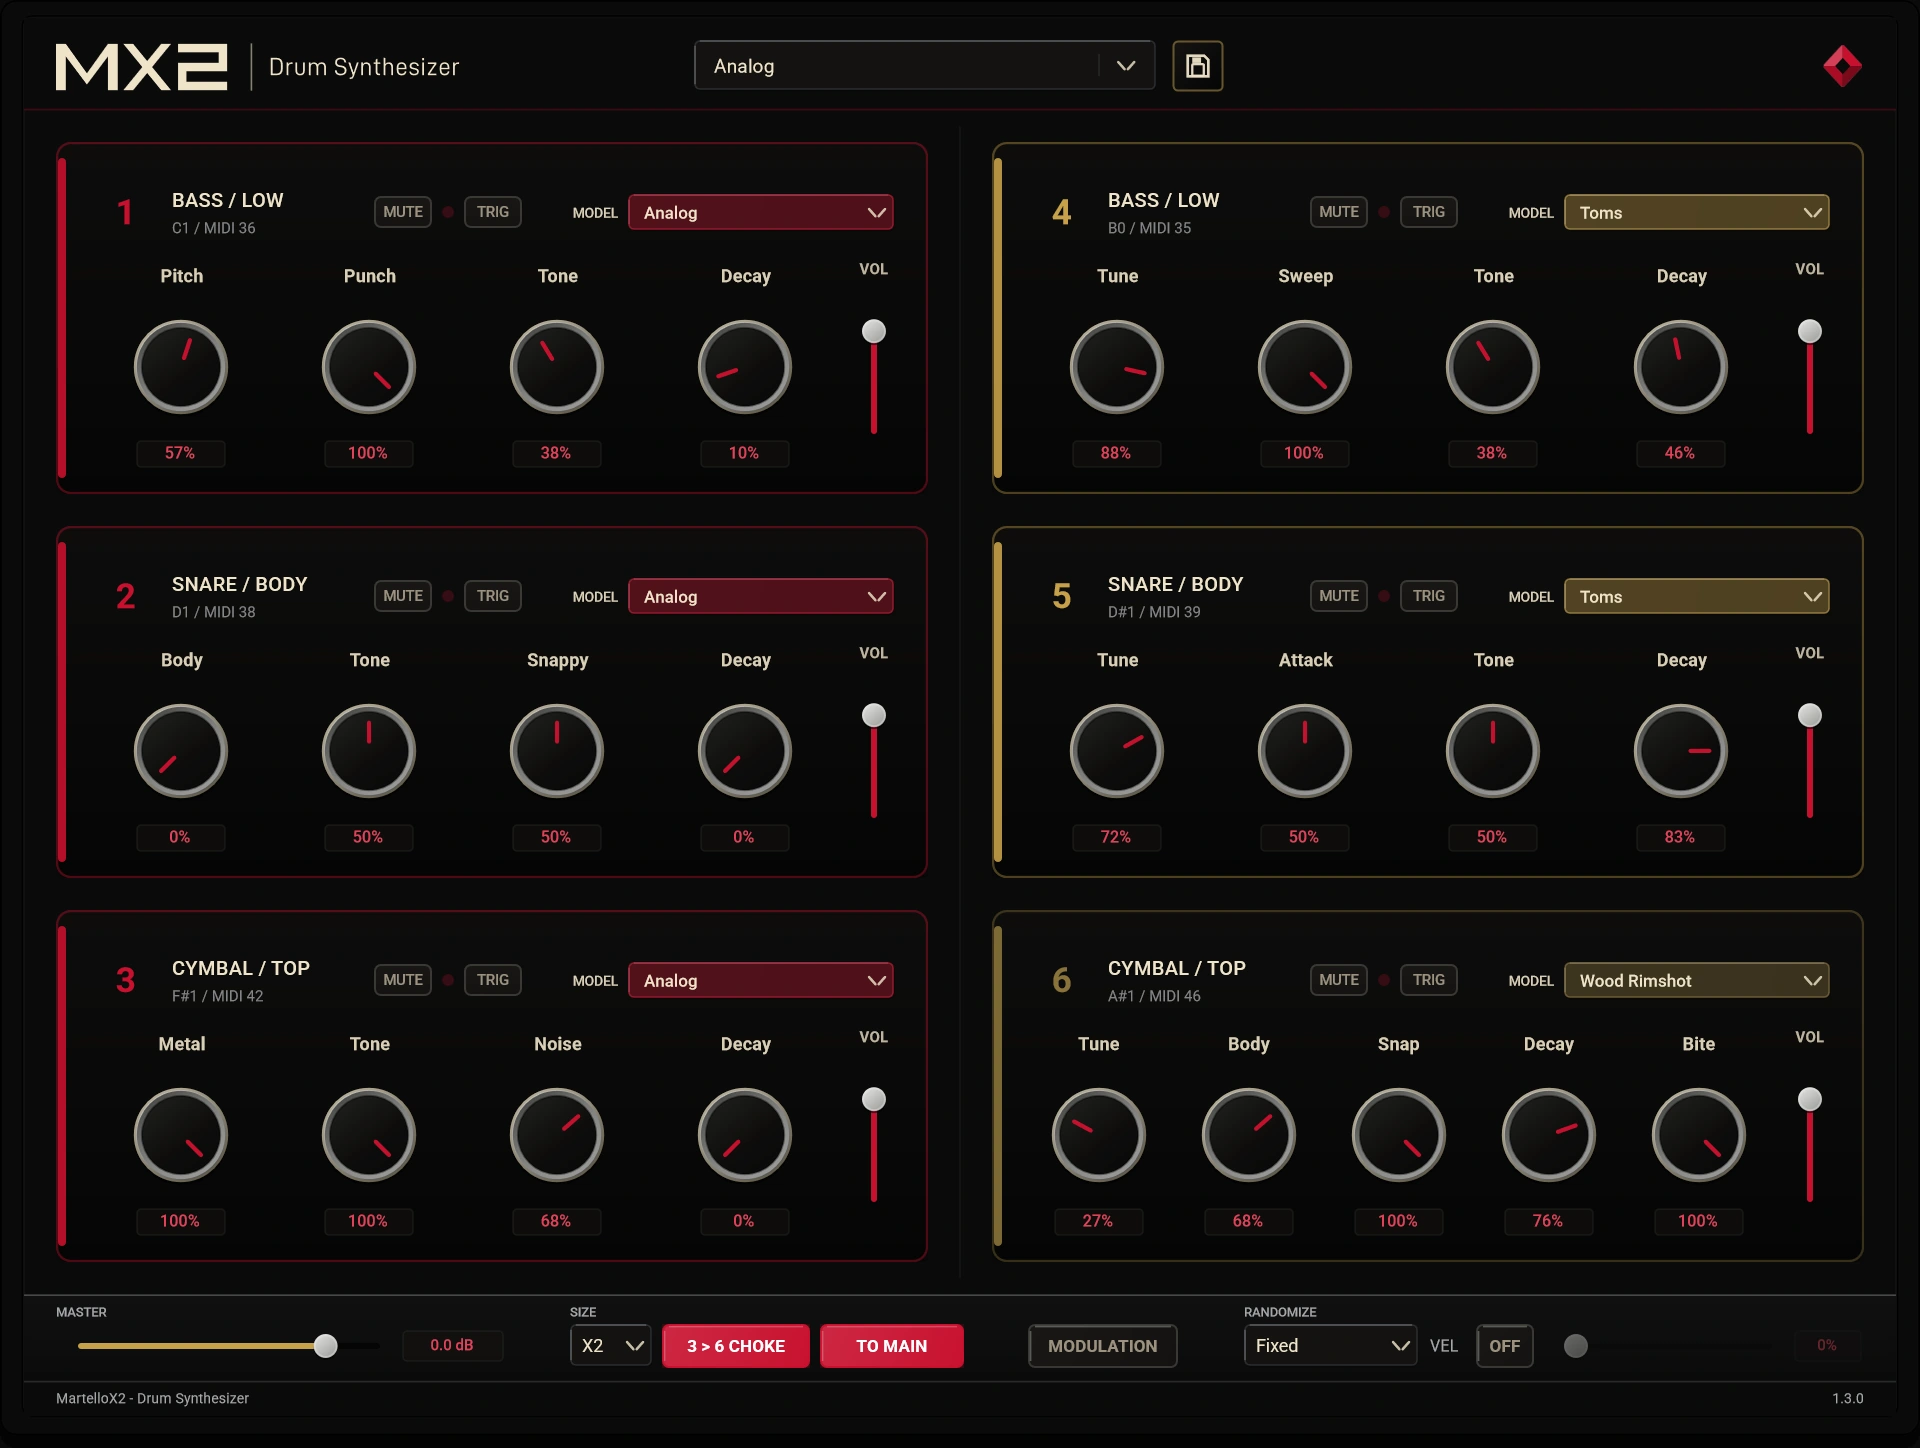Click the Snap knob in drum 6
The width and height of the screenshot is (1920, 1448).
tap(1399, 1135)
